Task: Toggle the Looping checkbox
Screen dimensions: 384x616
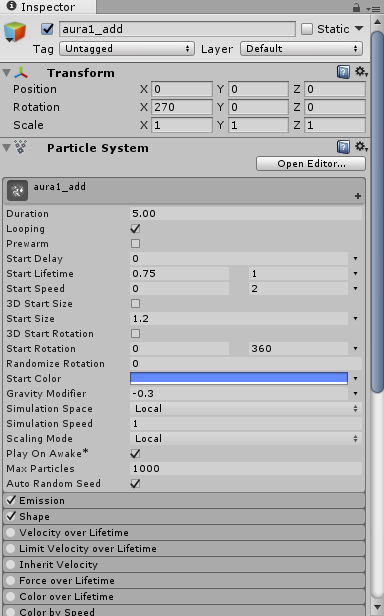Action: tap(135, 229)
